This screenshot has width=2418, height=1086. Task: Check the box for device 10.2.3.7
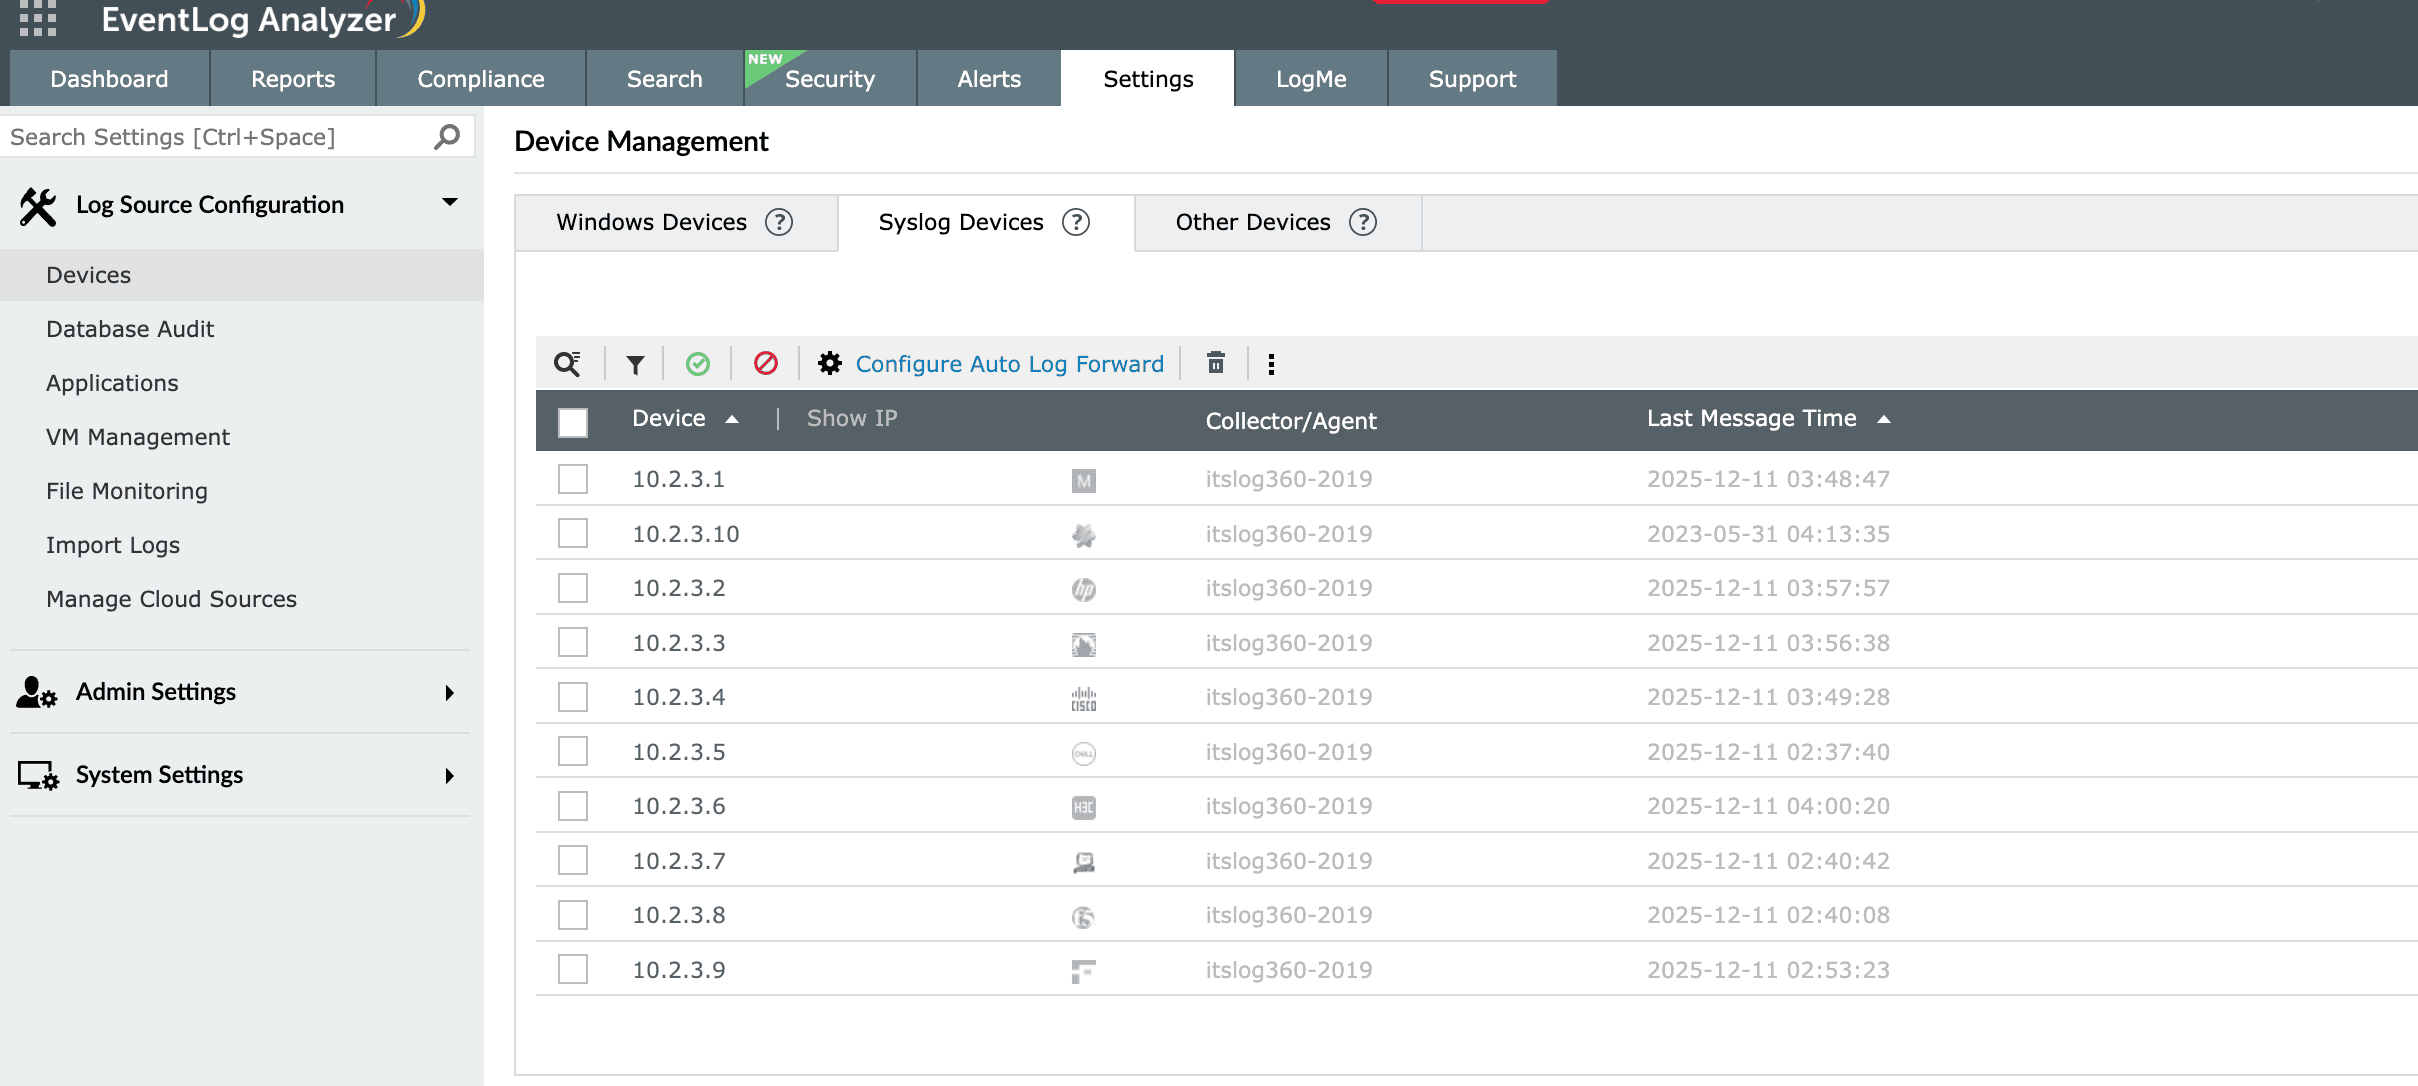tap(573, 860)
